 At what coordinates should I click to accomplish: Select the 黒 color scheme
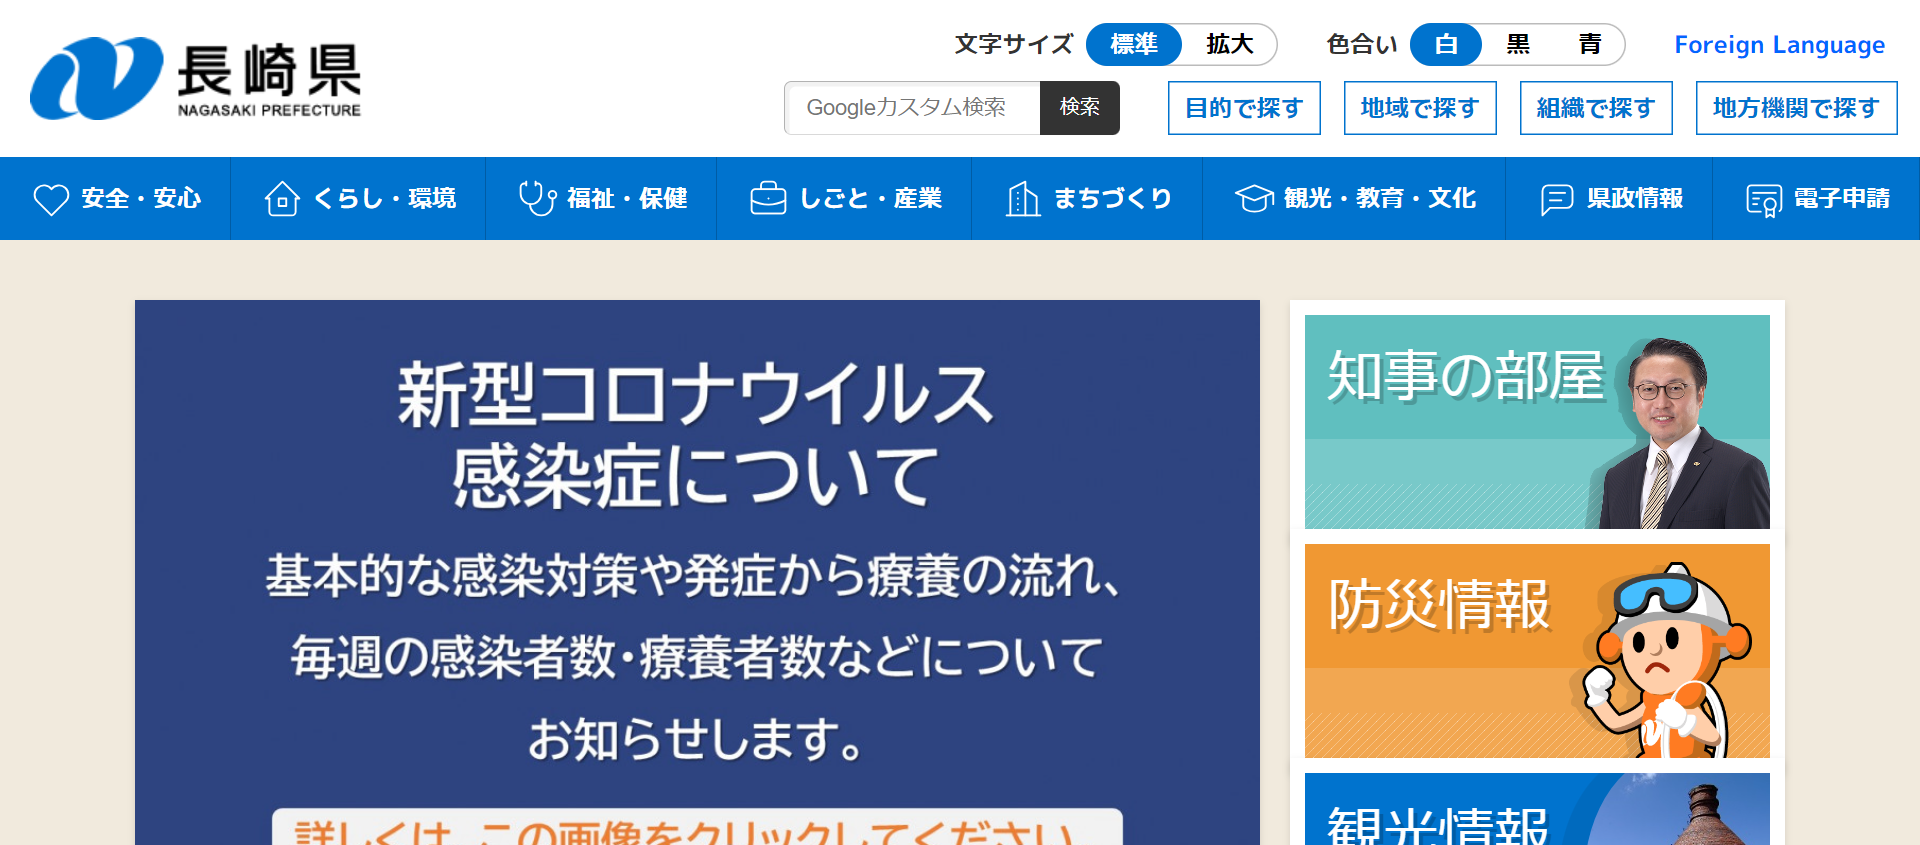1518,45
